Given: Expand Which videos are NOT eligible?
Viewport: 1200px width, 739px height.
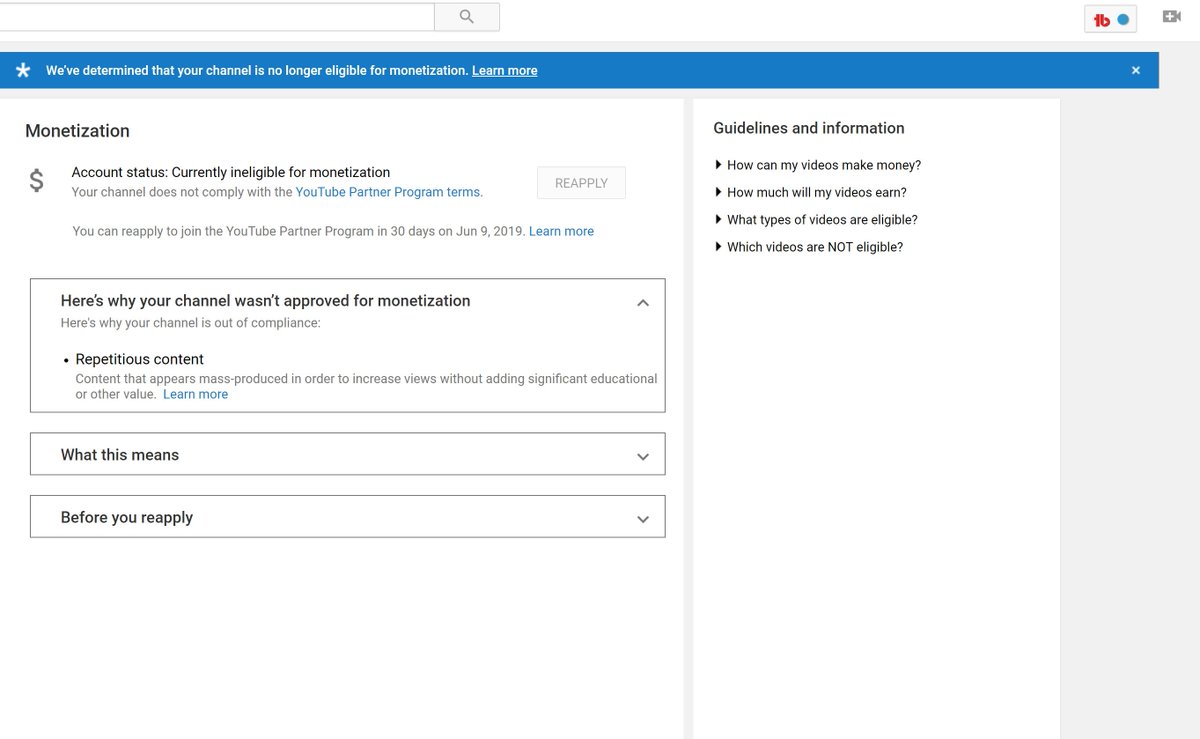Looking at the screenshot, I should [809, 247].
